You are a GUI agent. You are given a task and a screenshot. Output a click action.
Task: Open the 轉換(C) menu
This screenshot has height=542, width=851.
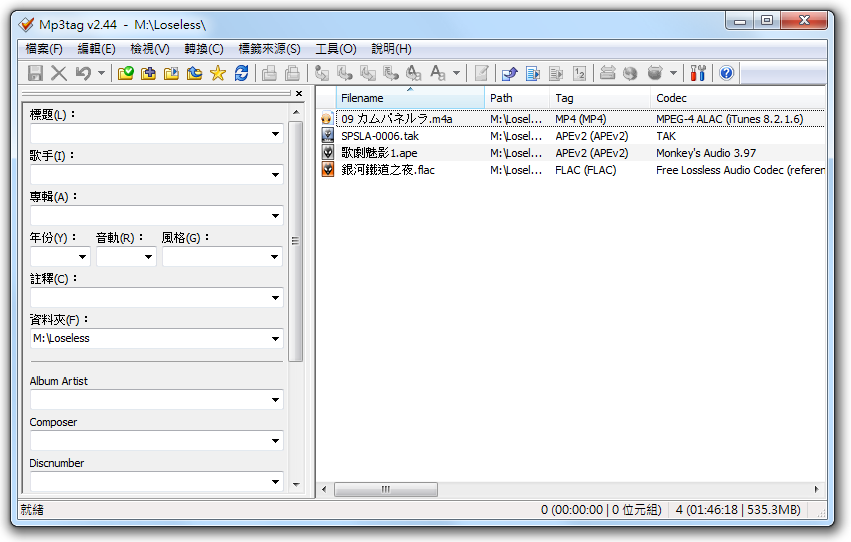pyautogui.click(x=204, y=49)
